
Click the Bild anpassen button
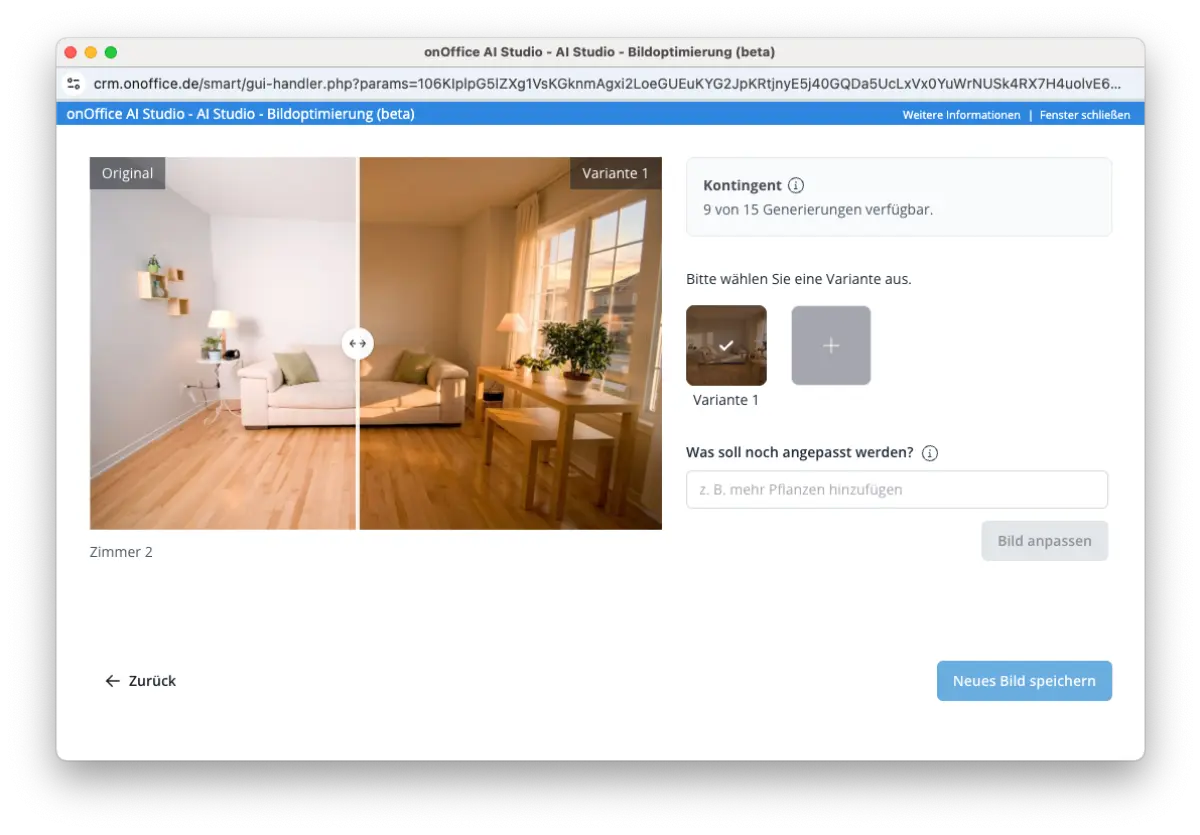[1044, 541]
